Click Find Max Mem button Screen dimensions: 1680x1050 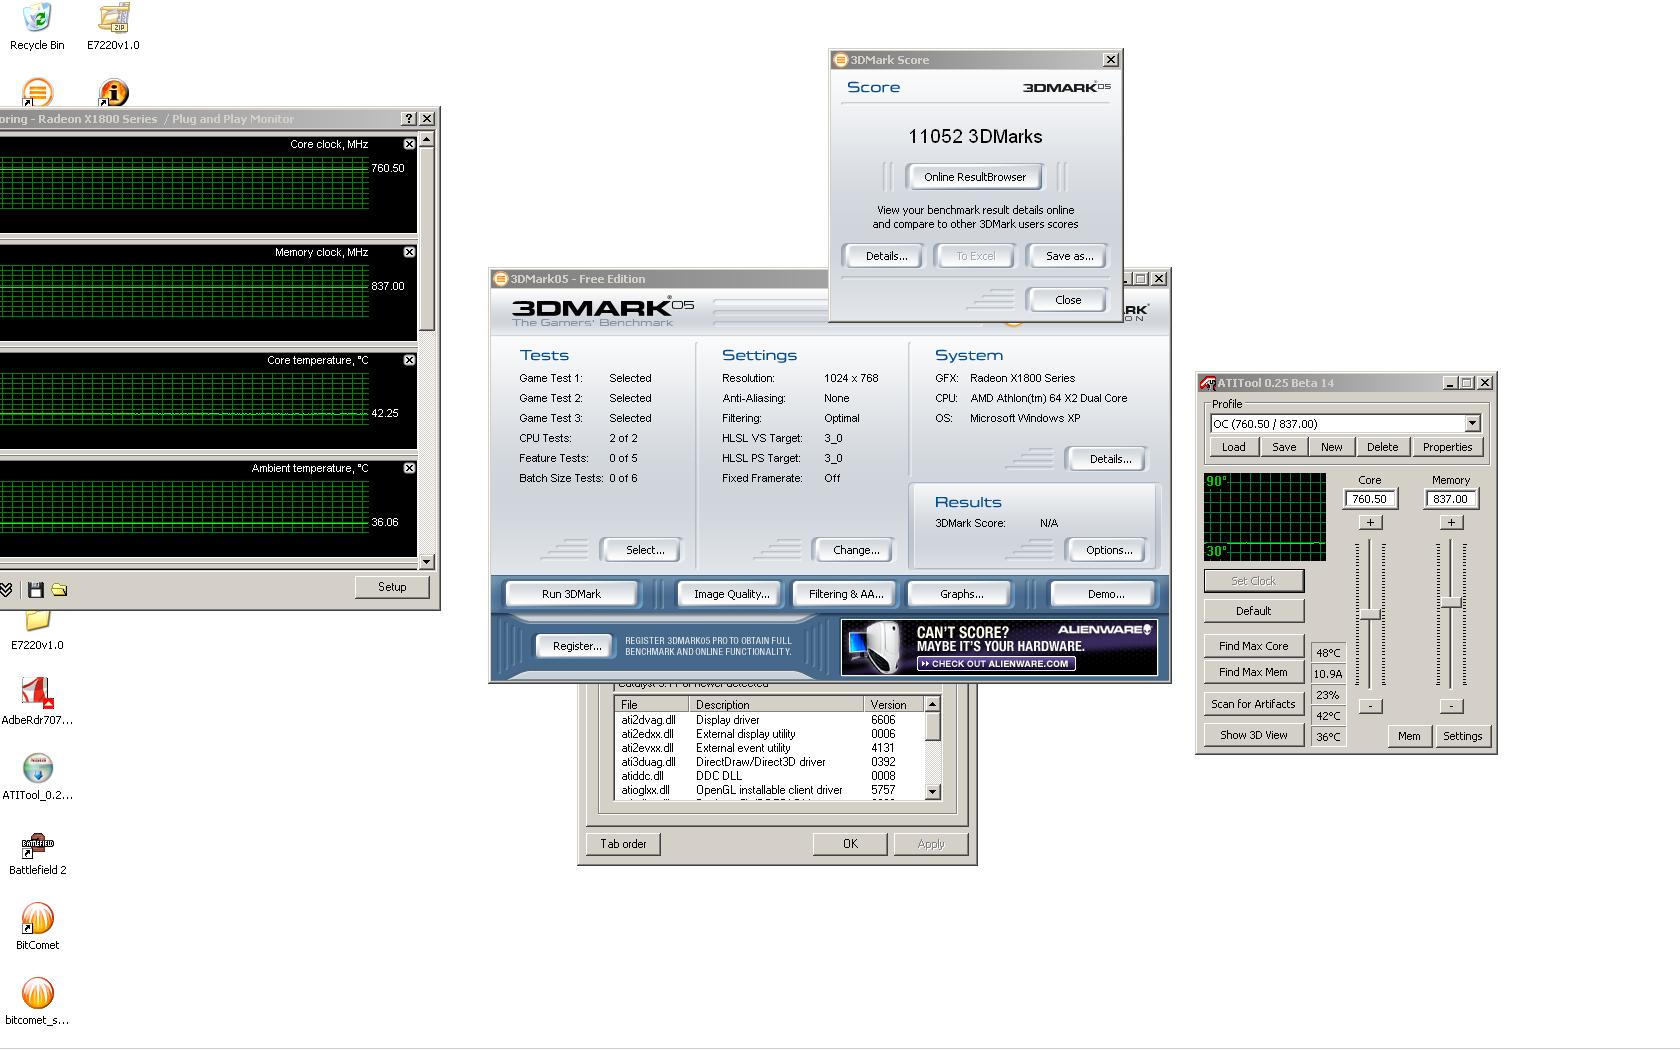[1254, 672]
